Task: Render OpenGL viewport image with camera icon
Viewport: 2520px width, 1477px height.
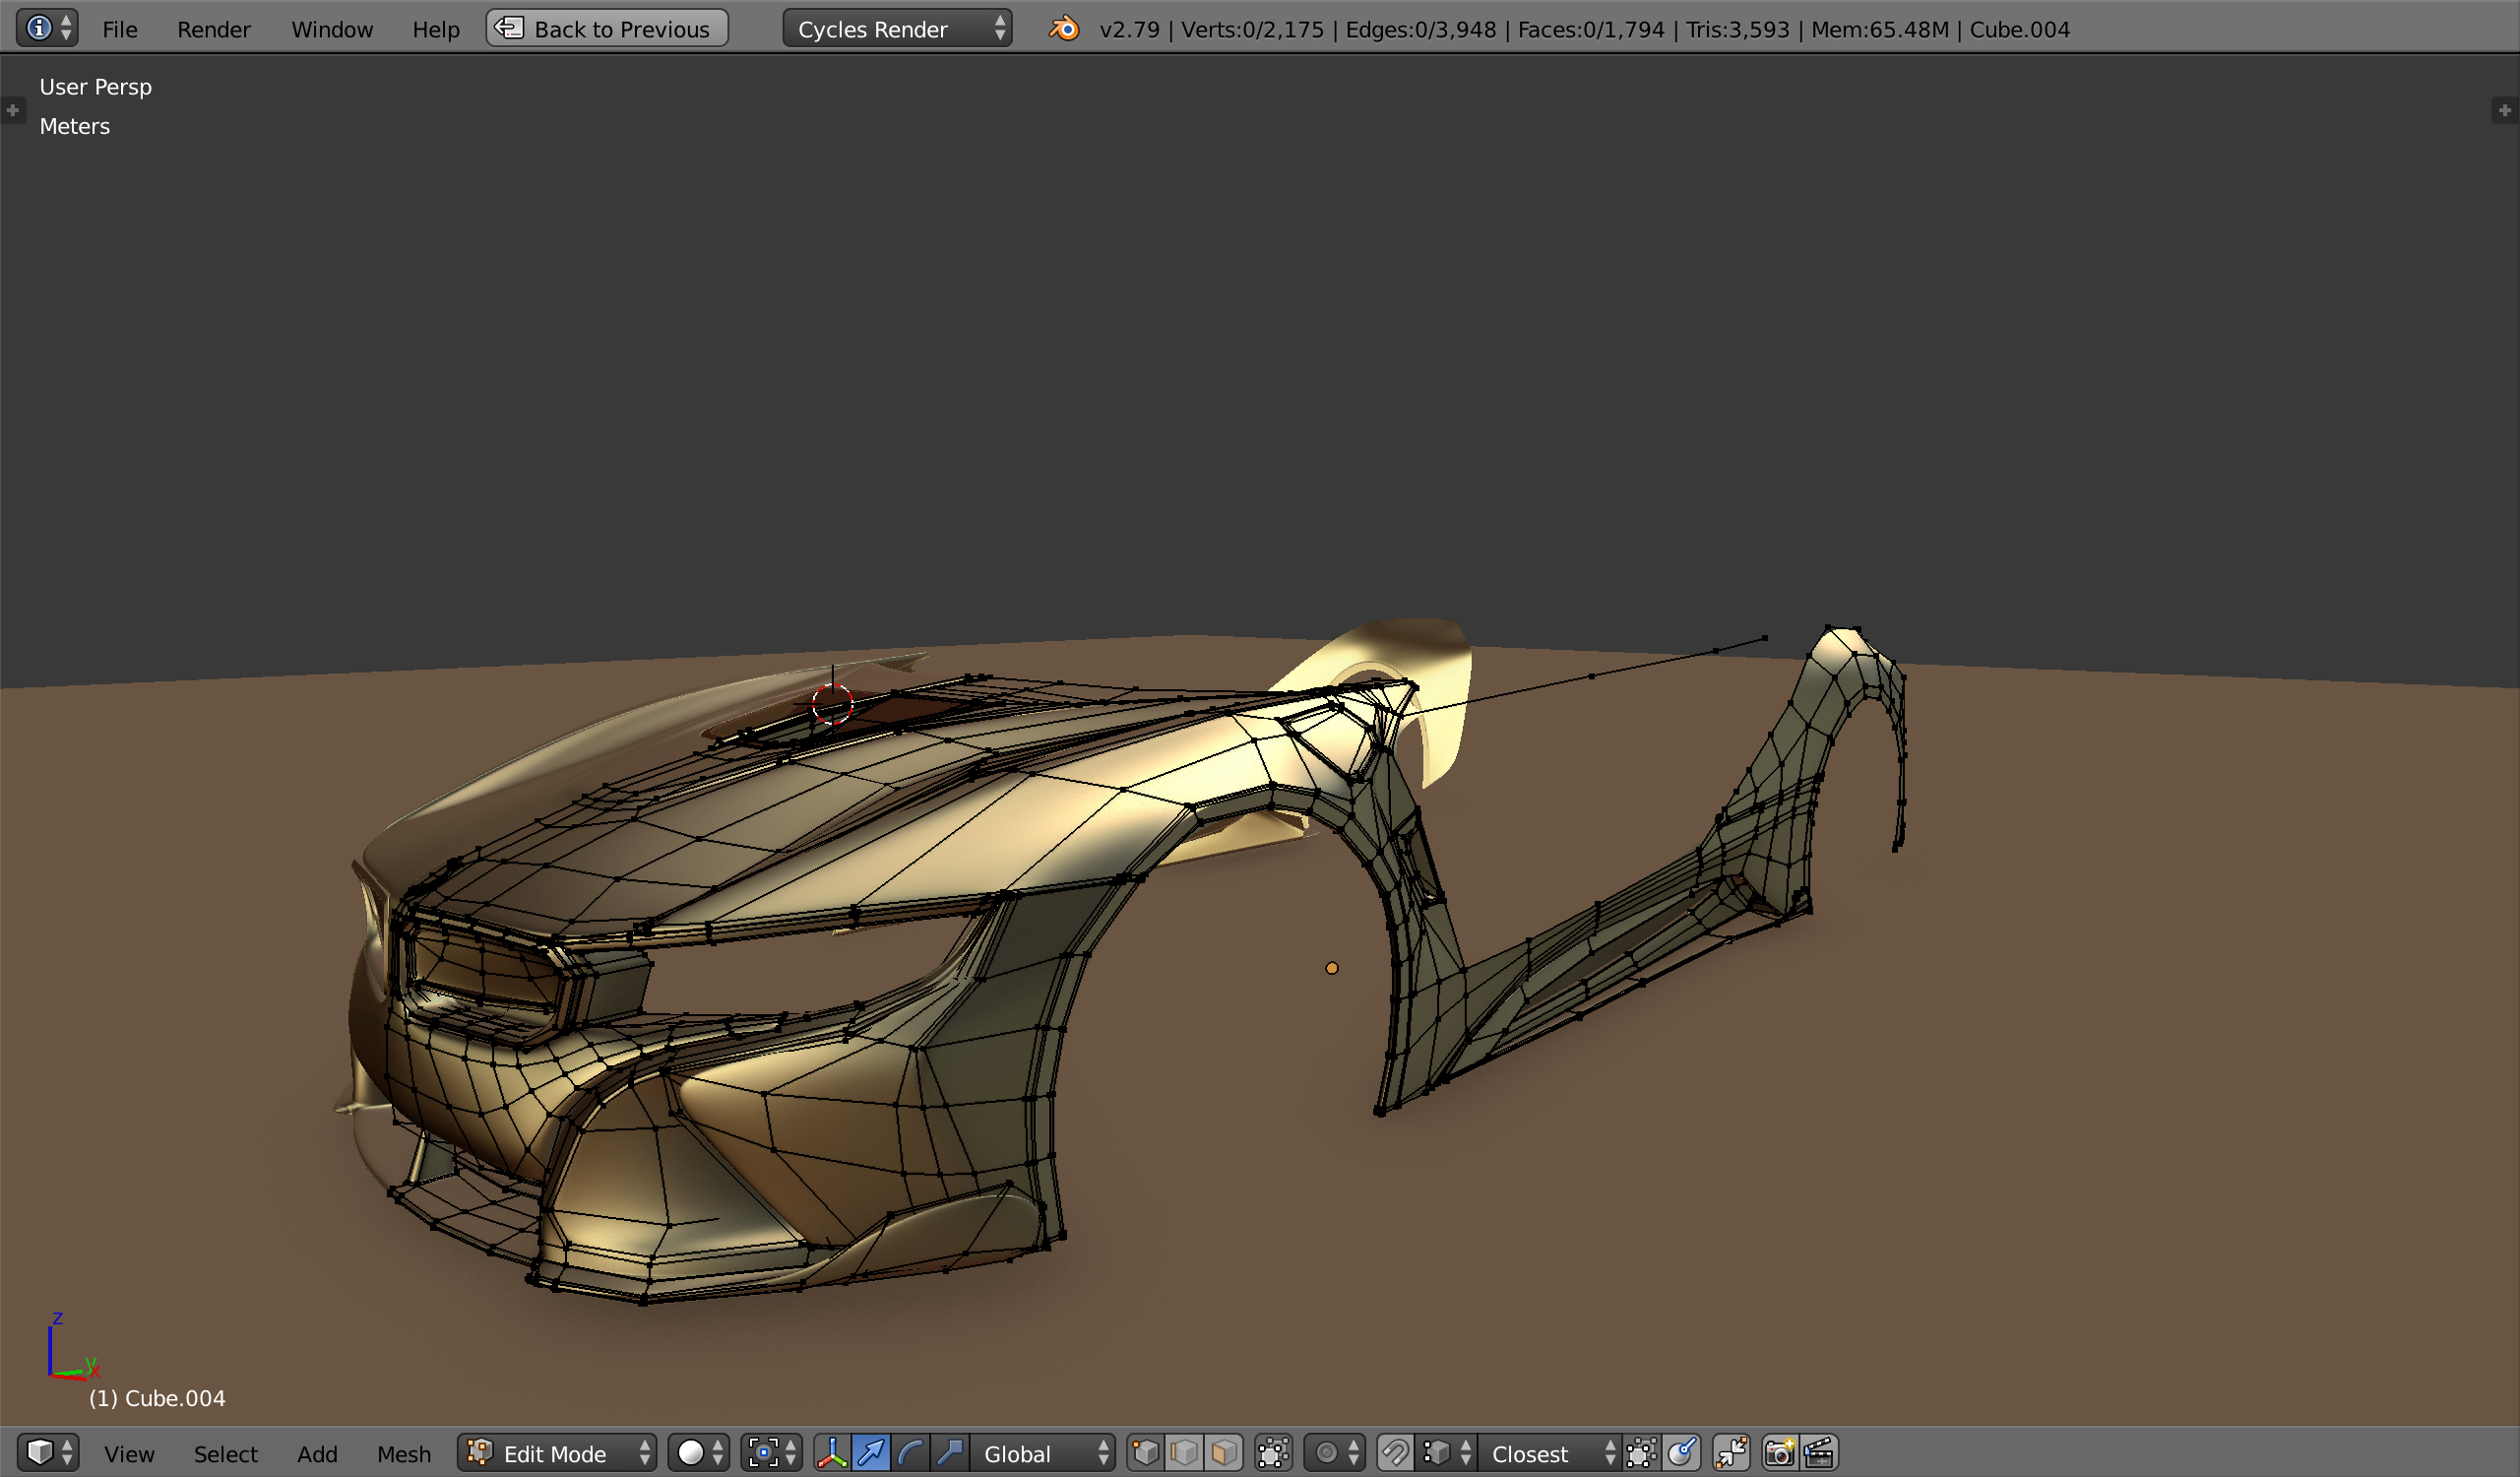Action: (1779, 1453)
